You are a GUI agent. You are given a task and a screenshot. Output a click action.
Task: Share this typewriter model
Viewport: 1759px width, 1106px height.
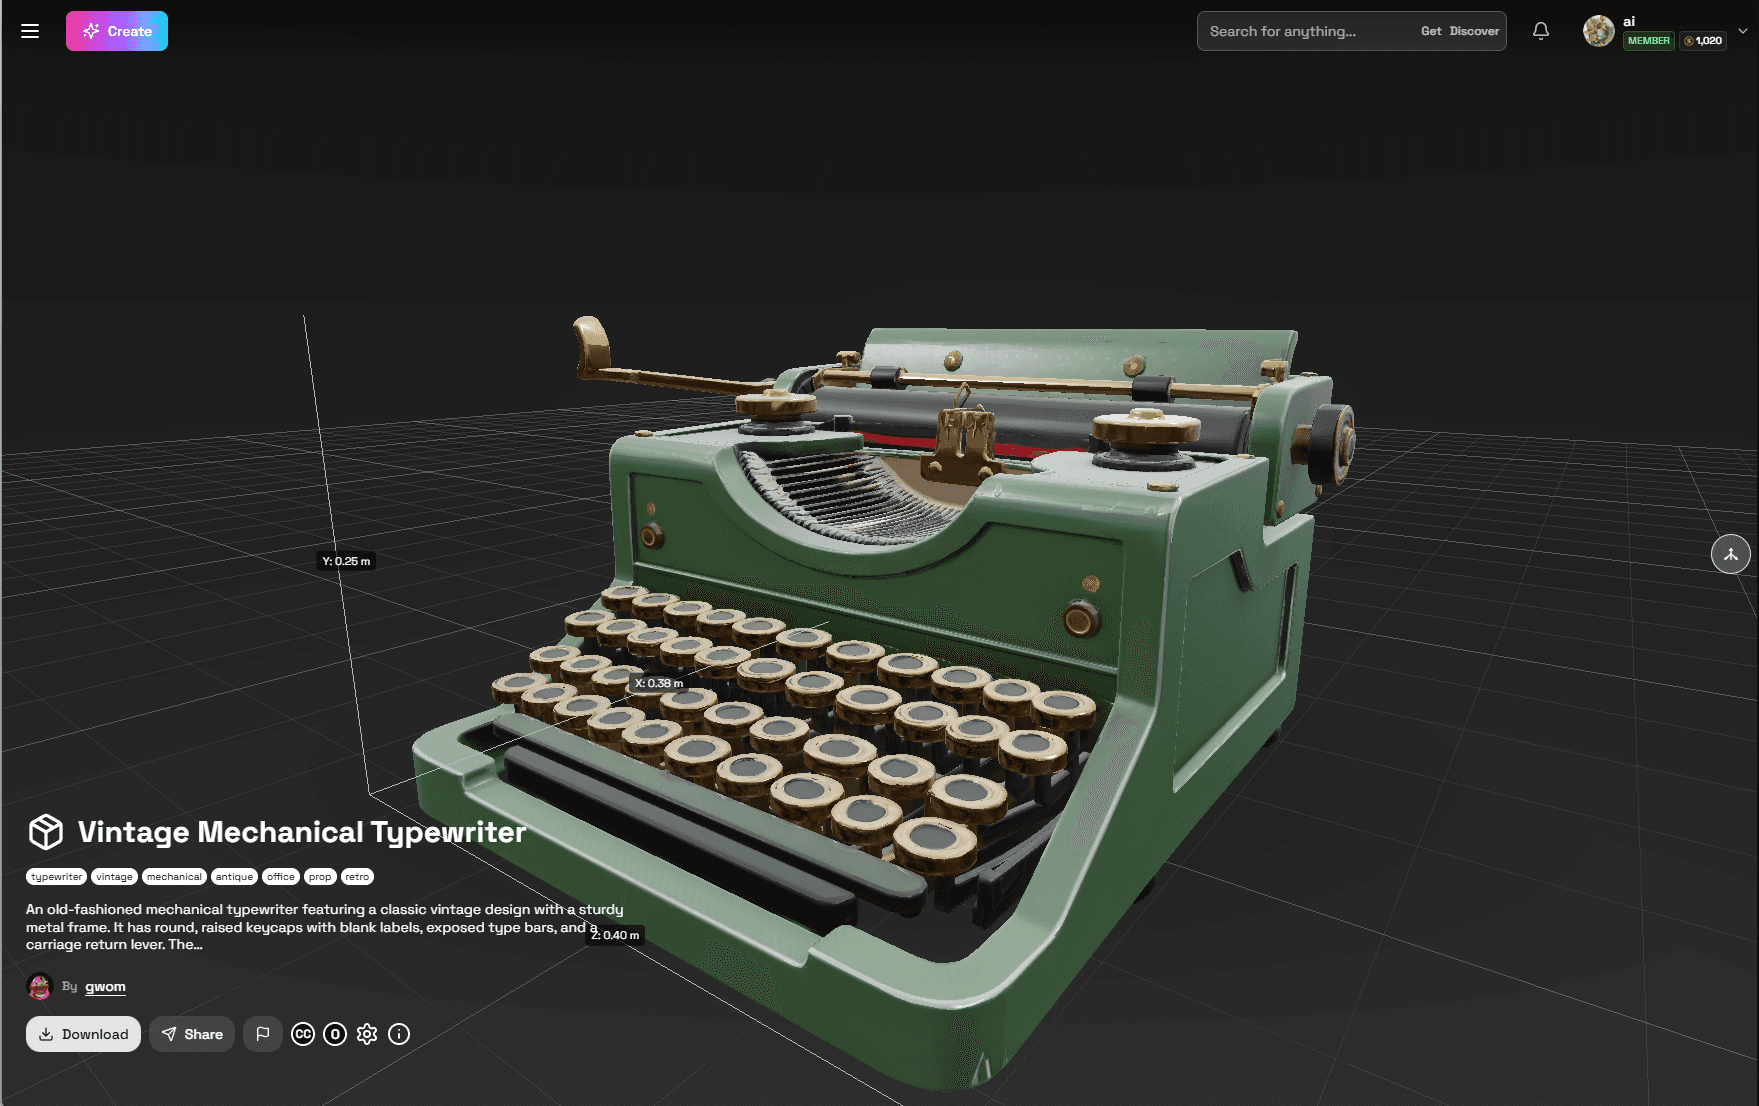pos(192,1034)
